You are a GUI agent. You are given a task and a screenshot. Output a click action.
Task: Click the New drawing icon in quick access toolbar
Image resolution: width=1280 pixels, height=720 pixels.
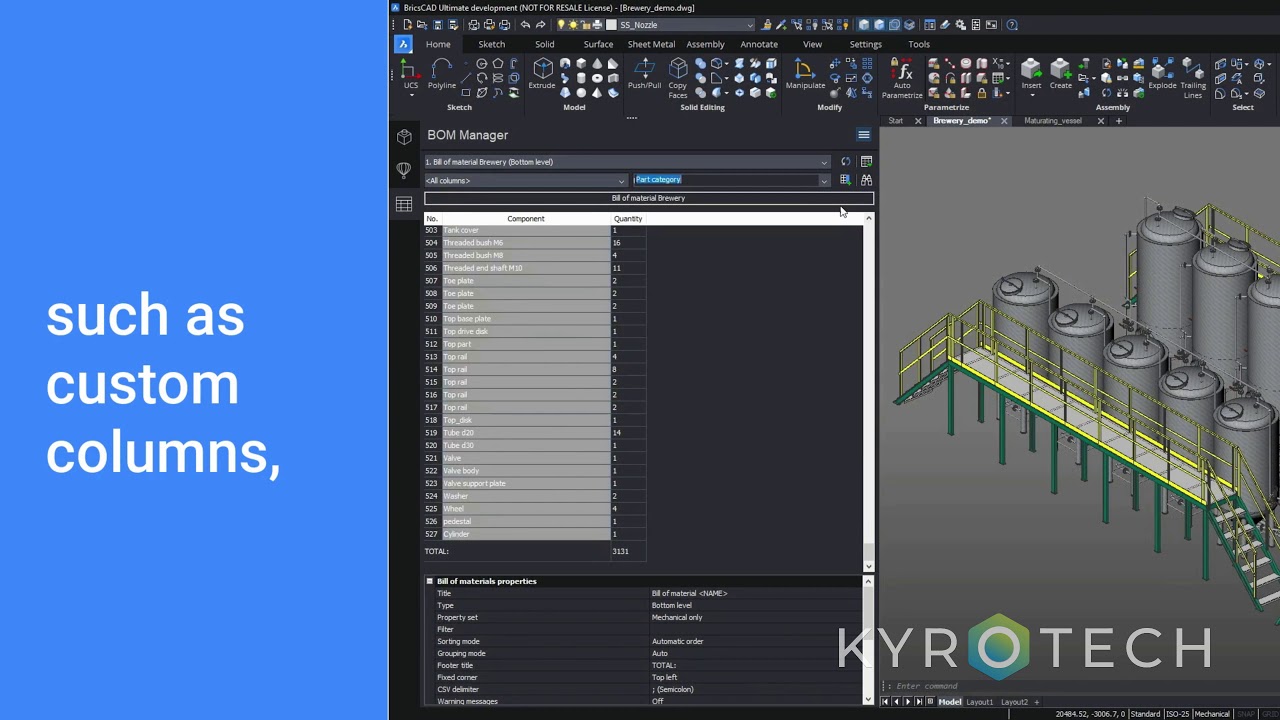407,25
